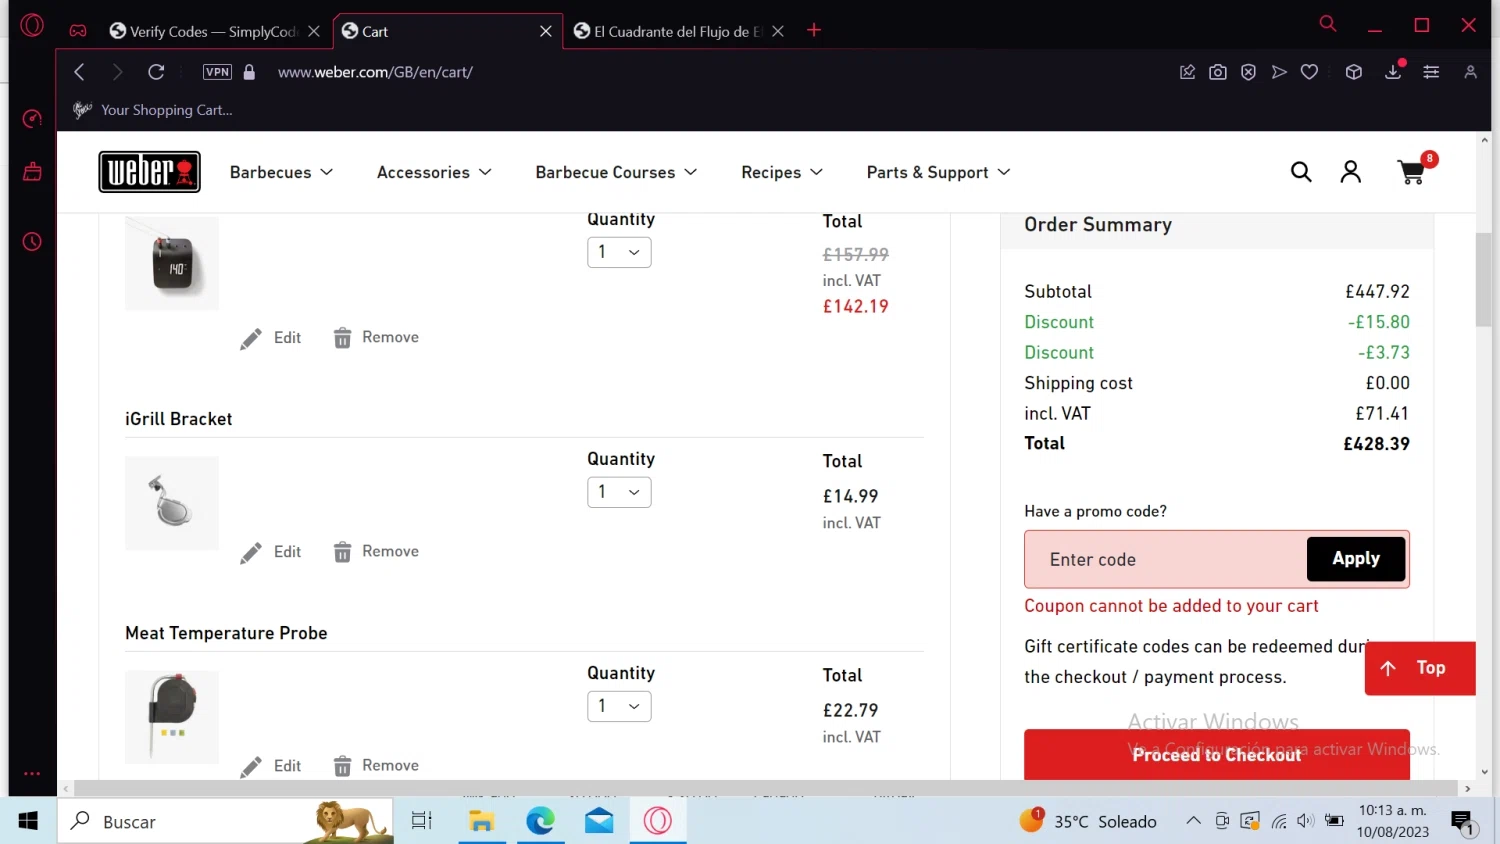
Task: Open quantity dropdown for iGrill Bracket
Action: pyautogui.click(x=619, y=492)
